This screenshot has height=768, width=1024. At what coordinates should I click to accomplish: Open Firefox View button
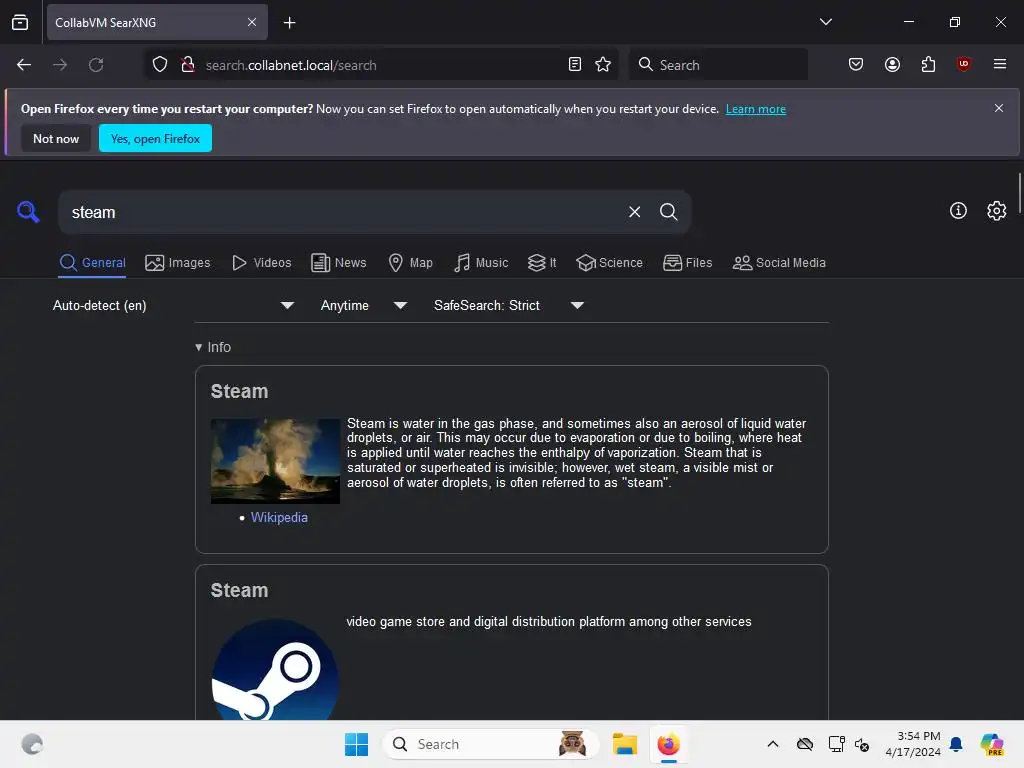[x=20, y=22]
